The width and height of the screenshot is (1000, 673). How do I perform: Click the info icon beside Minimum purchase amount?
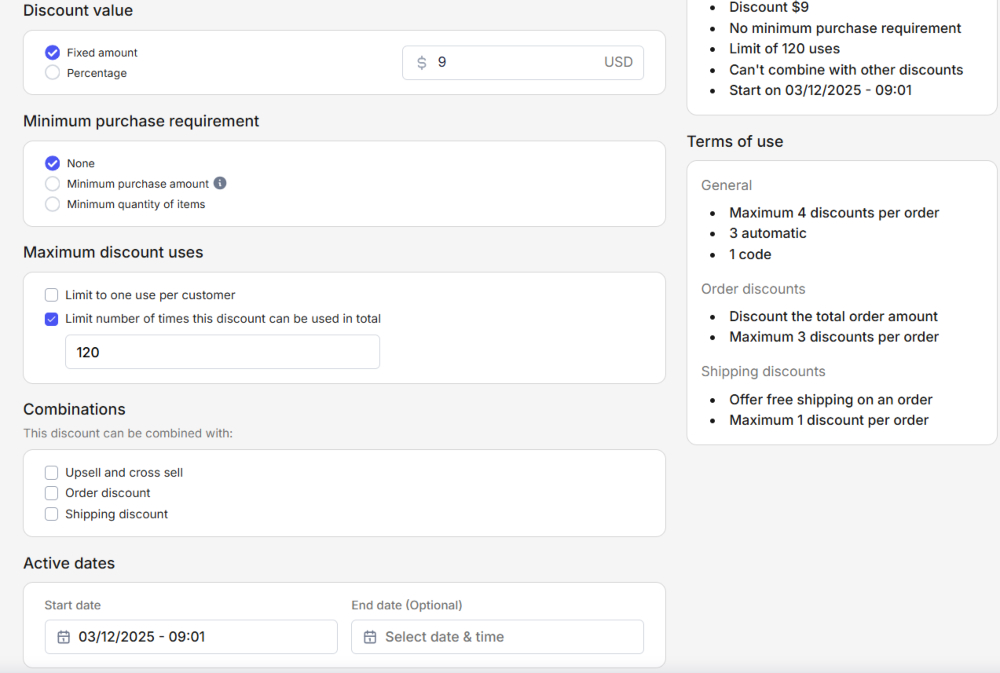pyautogui.click(x=220, y=183)
